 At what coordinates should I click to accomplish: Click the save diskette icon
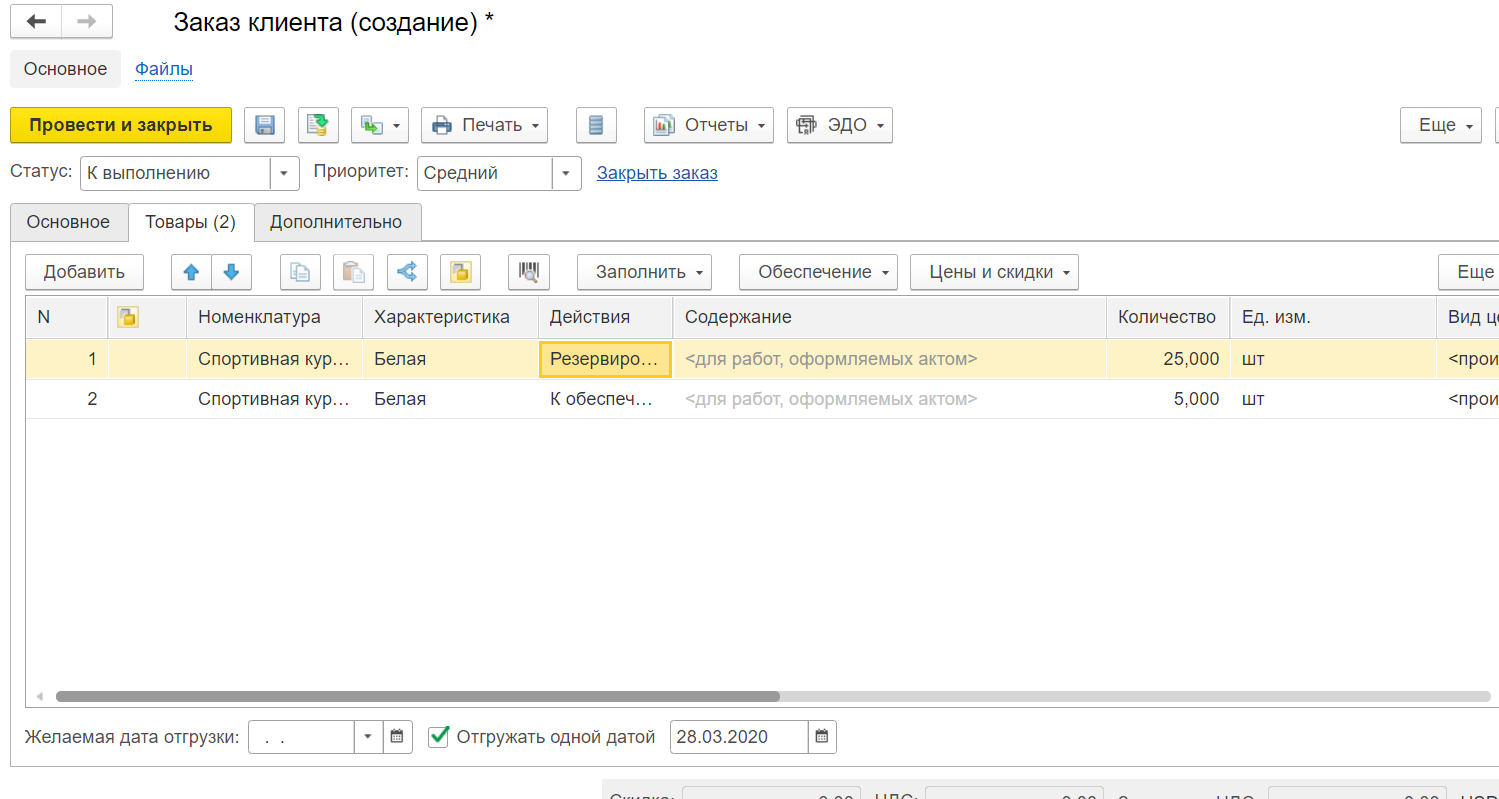(x=265, y=125)
